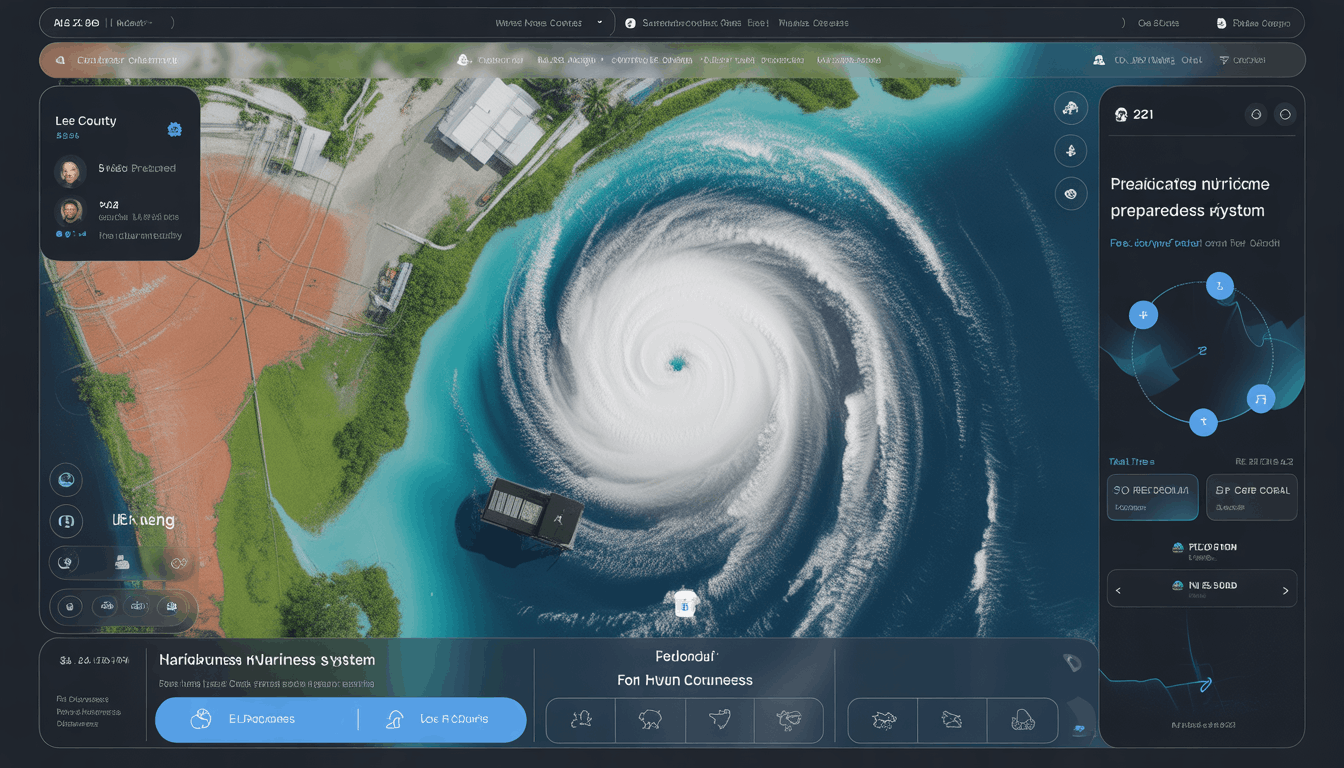Enable the fourth toggle in the left icon pill
Image resolution: width=1344 pixels, height=768 pixels.
(171, 605)
